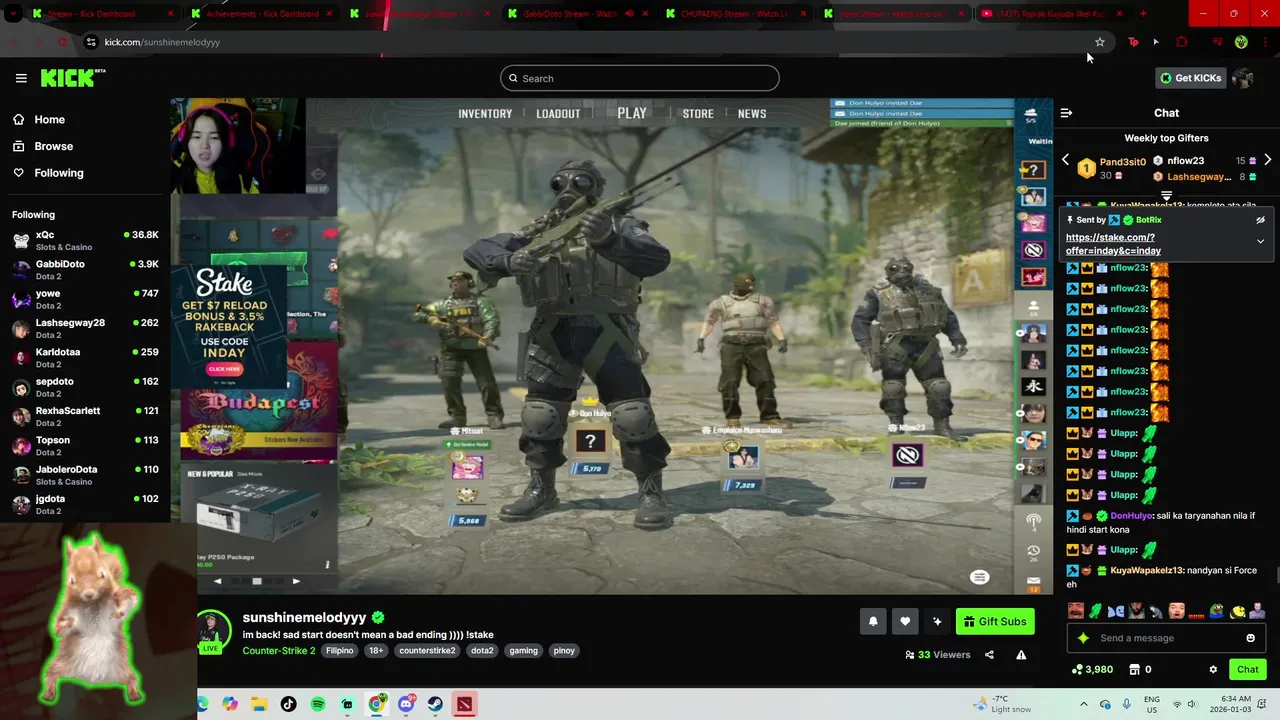Open the user profile avatar menu

1243,78
